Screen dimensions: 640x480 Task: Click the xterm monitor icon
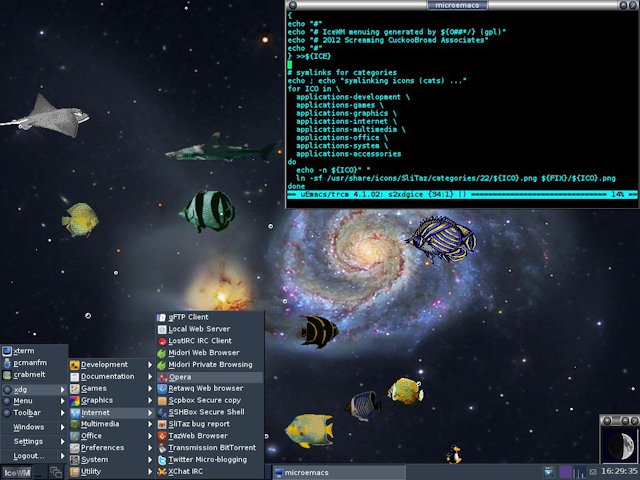pos(7,351)
